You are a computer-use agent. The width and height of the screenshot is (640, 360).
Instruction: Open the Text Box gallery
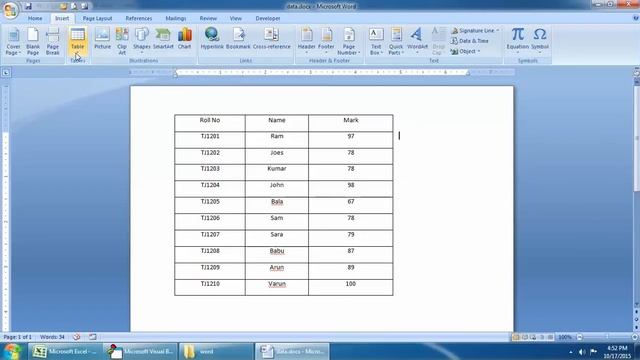[376, 41]
